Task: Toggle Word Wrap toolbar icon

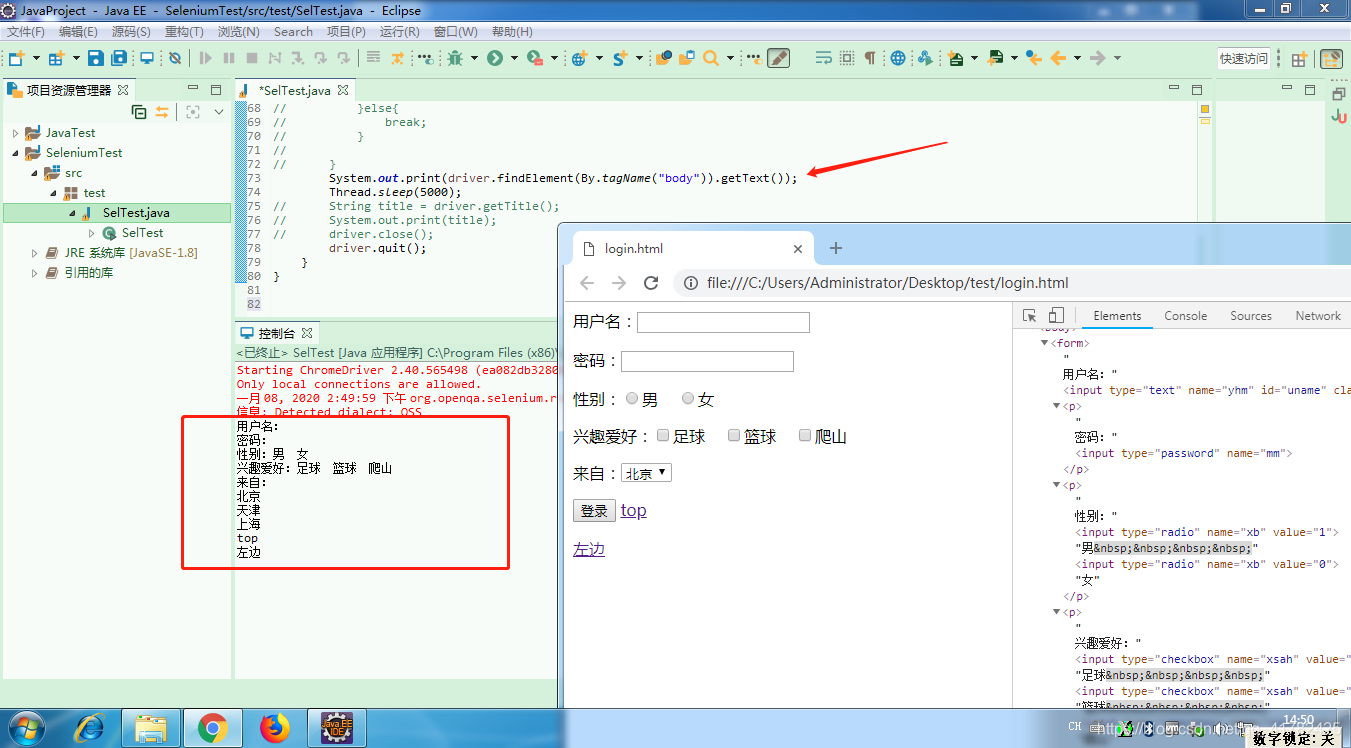Action: pyautogui.click(x=823, y=58)
